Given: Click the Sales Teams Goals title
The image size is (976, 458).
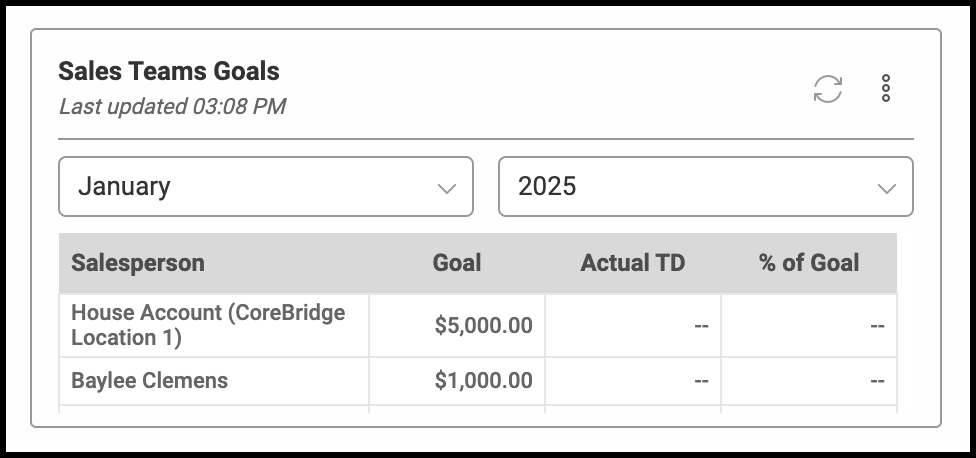Looking at the screenshot, I should pos(169,72).
